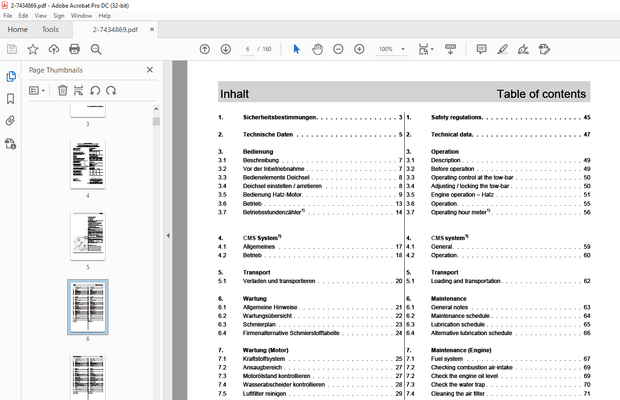Image resolution: width=620 pixels, height=400 pixels.
Task: Click 'Schmierplan' contents entry
Action: 259,325
